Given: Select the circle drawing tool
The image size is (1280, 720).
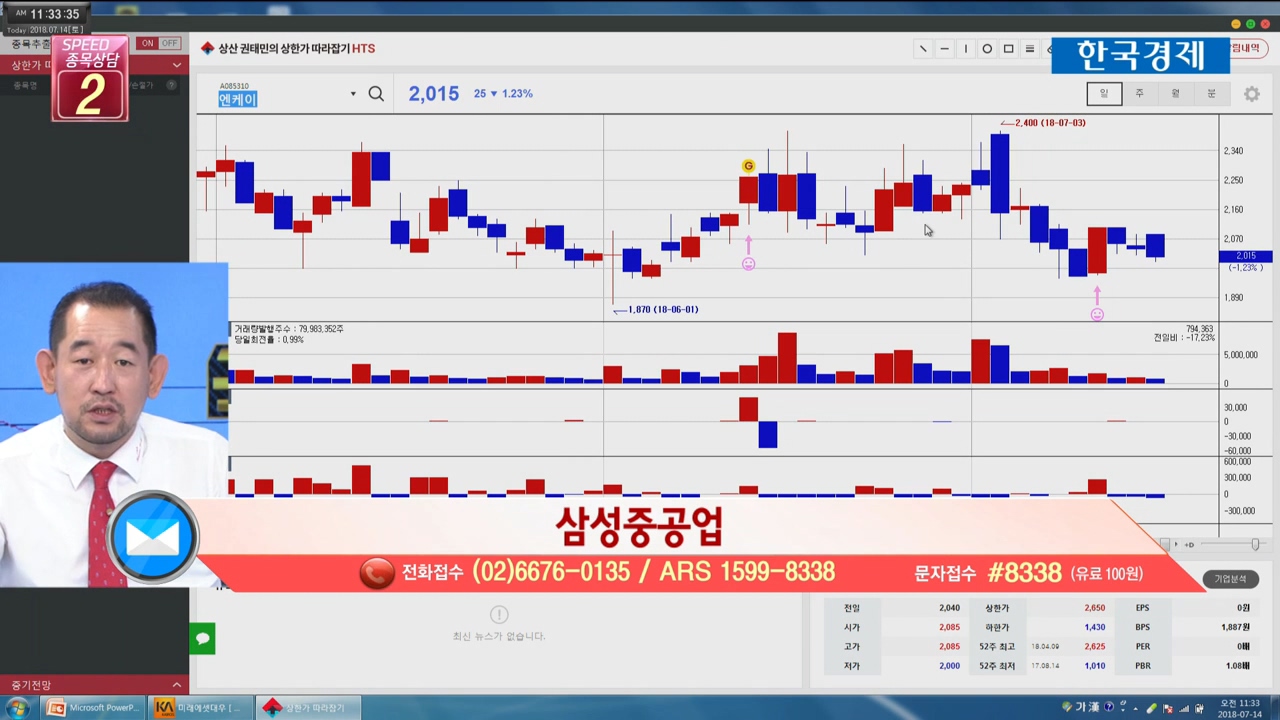Looking at the screenshot, I should pos(987,49).
